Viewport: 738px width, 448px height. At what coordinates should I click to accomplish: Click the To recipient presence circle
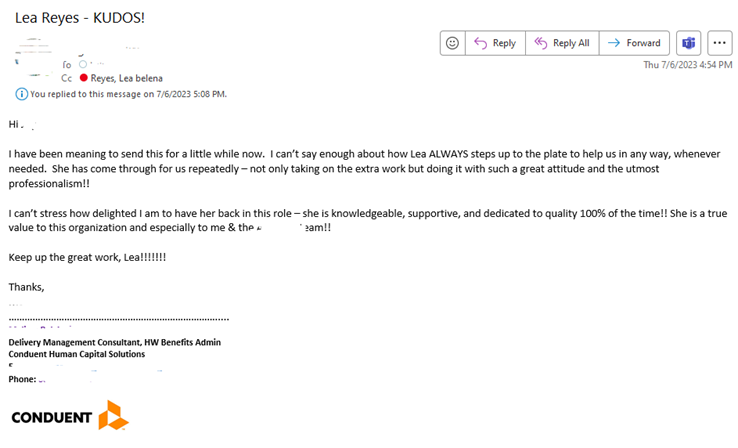[x=82, y=64]
